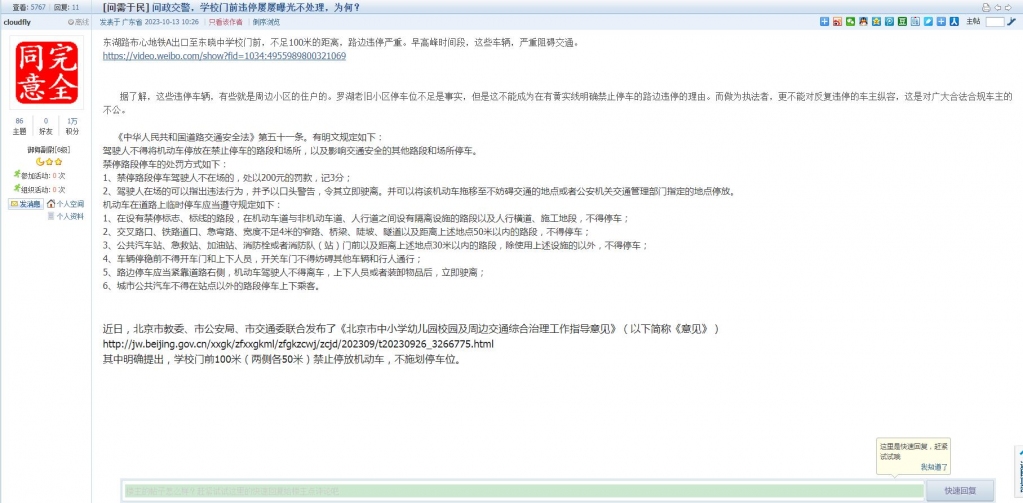Click the first blue plus share icon
This screenshot has width=1023, height=503.
pyautogui.click(x=824, y=21)
